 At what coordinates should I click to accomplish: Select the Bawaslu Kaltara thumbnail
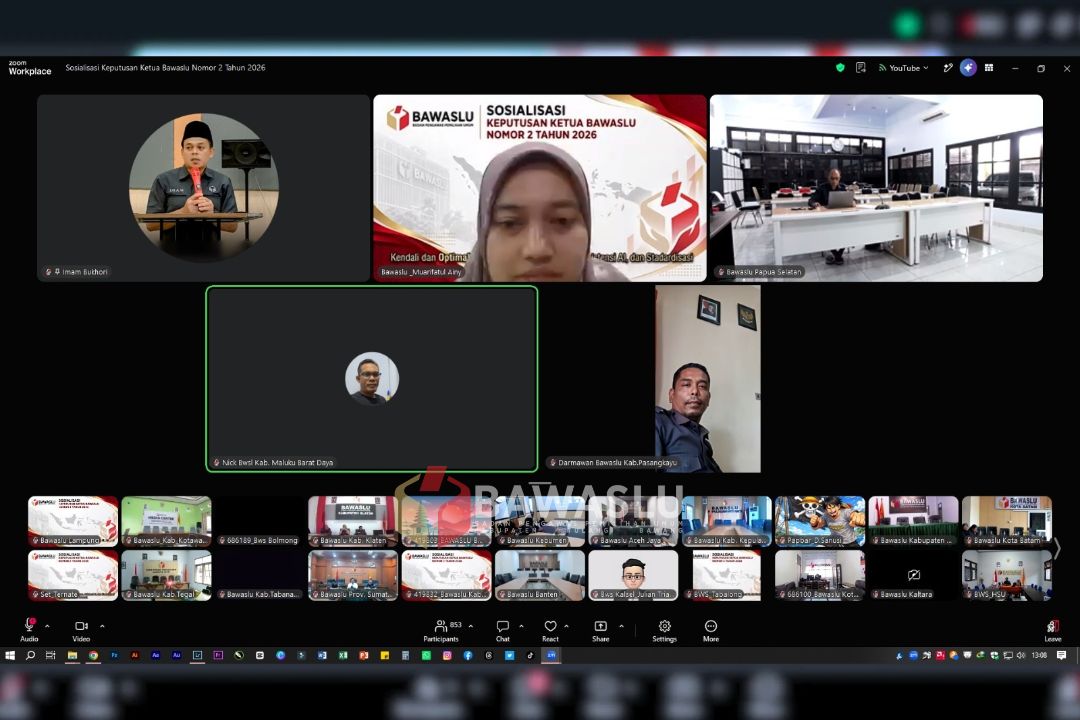tap(913, 575)
